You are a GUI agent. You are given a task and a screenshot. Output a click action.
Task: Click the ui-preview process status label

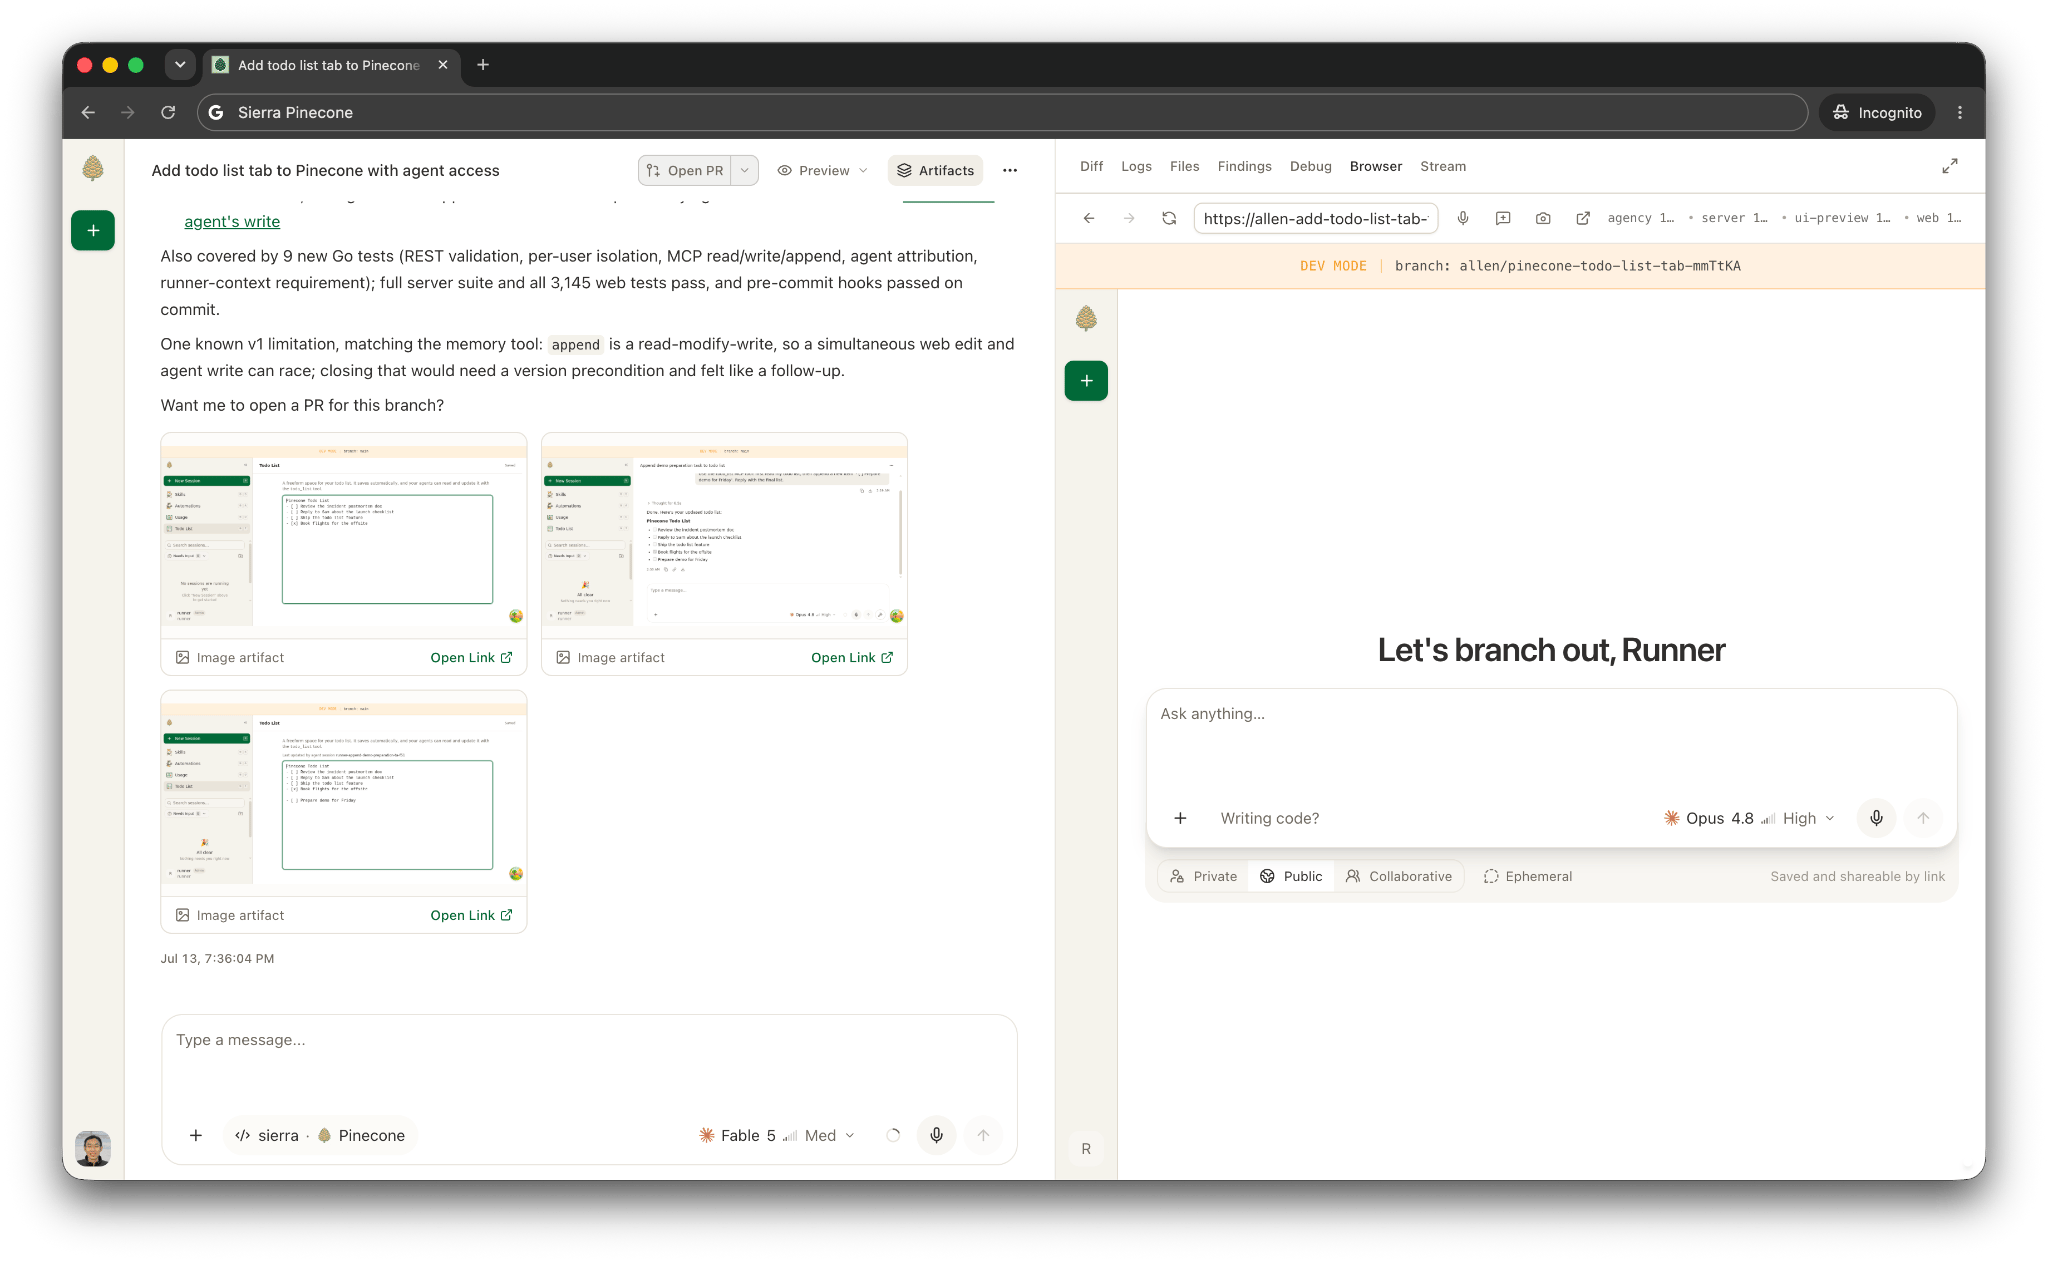[1841, 218]
